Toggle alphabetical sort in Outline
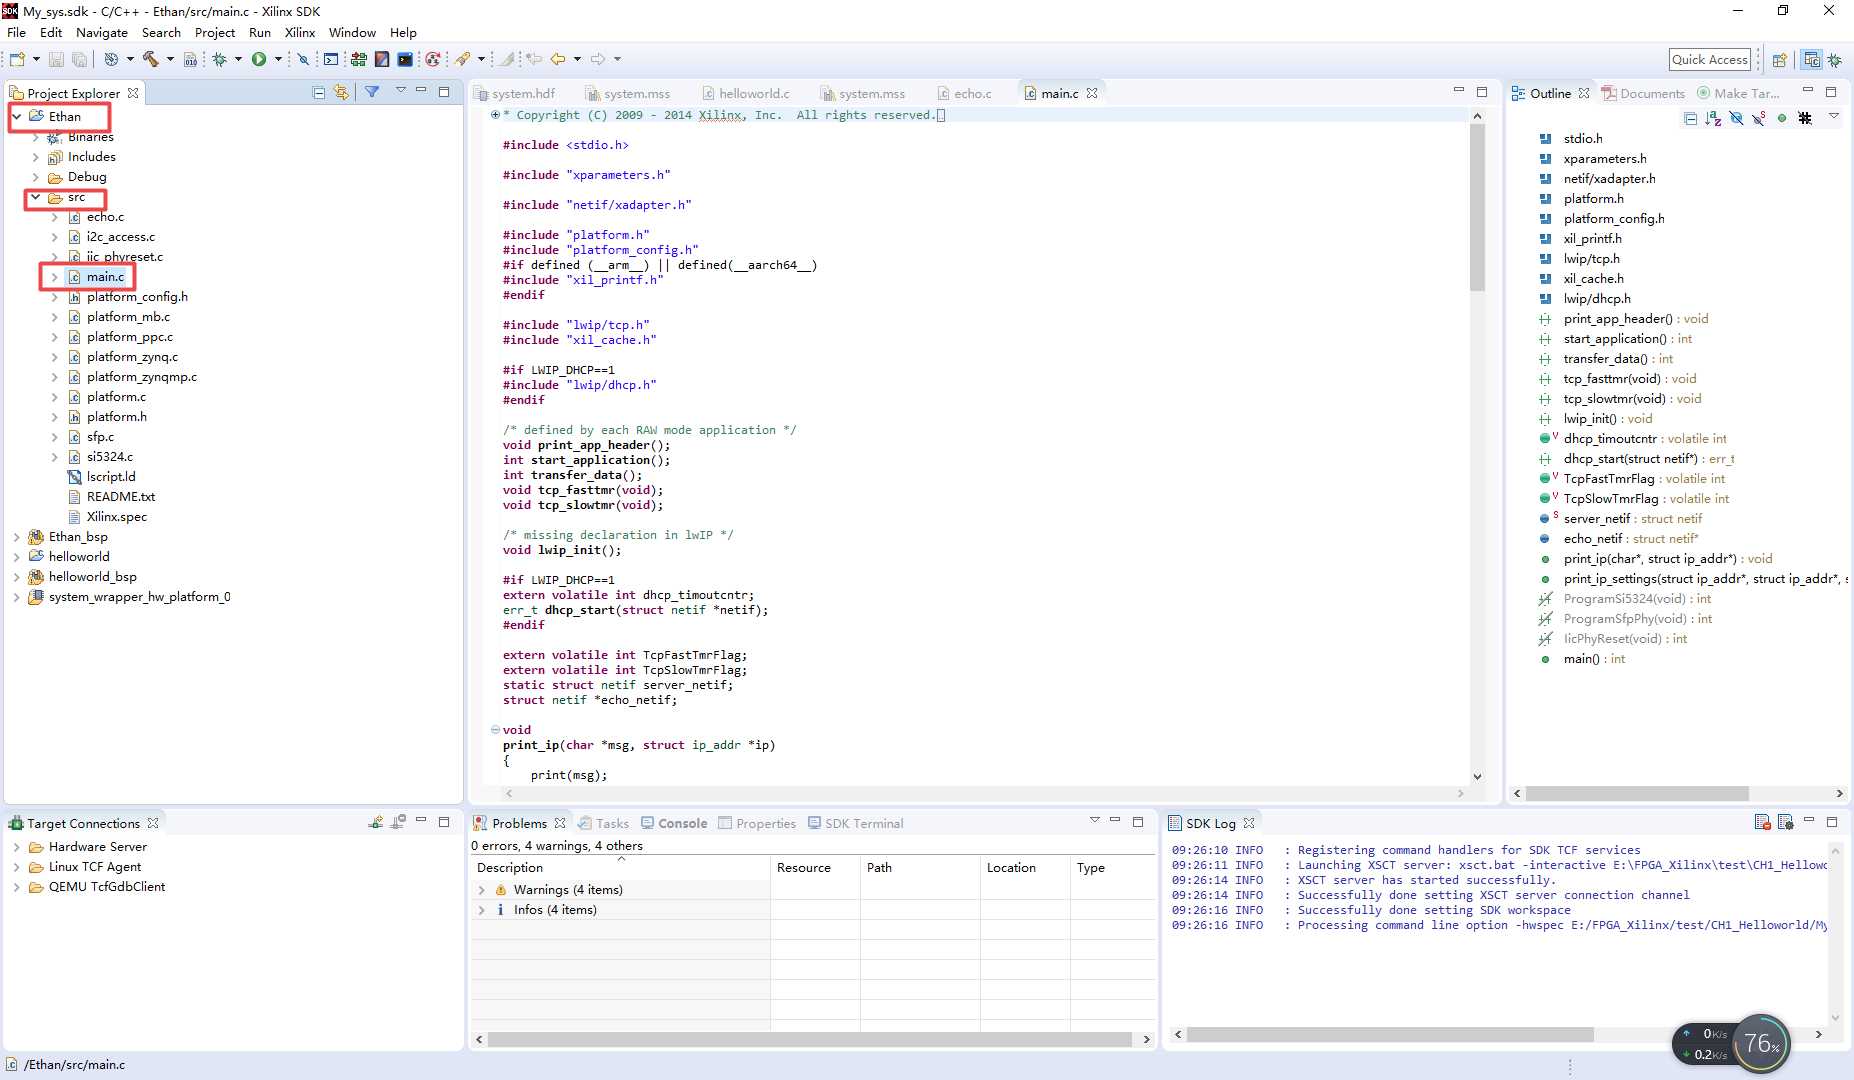The height and width of the screenshot is (1080, 1854). pos(1713,118)
